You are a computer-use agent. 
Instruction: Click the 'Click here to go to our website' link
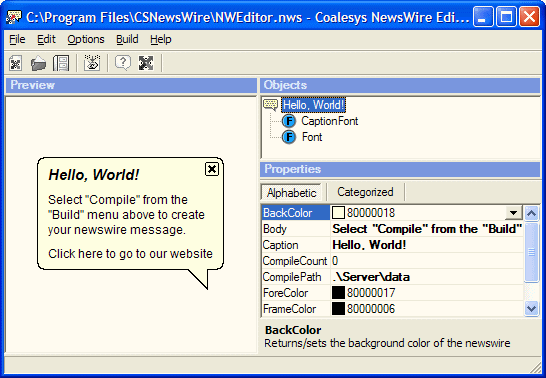point(130,254)
